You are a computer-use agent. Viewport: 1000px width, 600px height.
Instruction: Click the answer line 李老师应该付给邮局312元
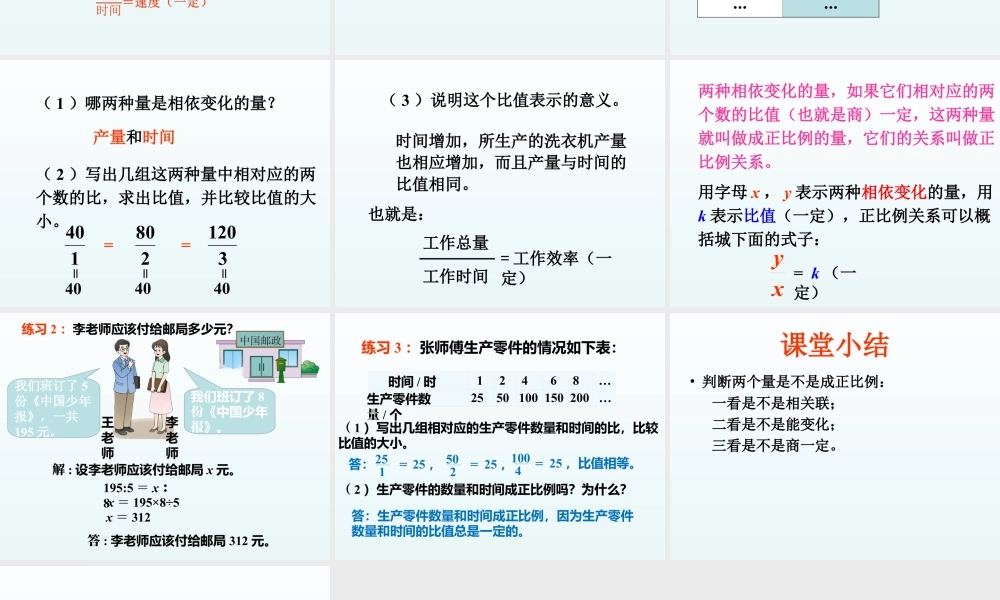[x=176, y=539]
